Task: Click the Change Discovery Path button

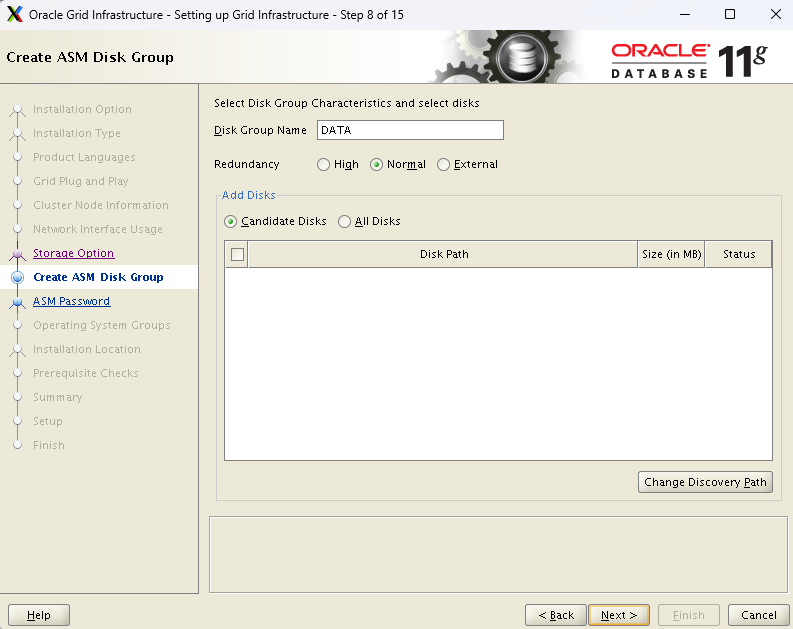Action: click(x=706, y=482)
